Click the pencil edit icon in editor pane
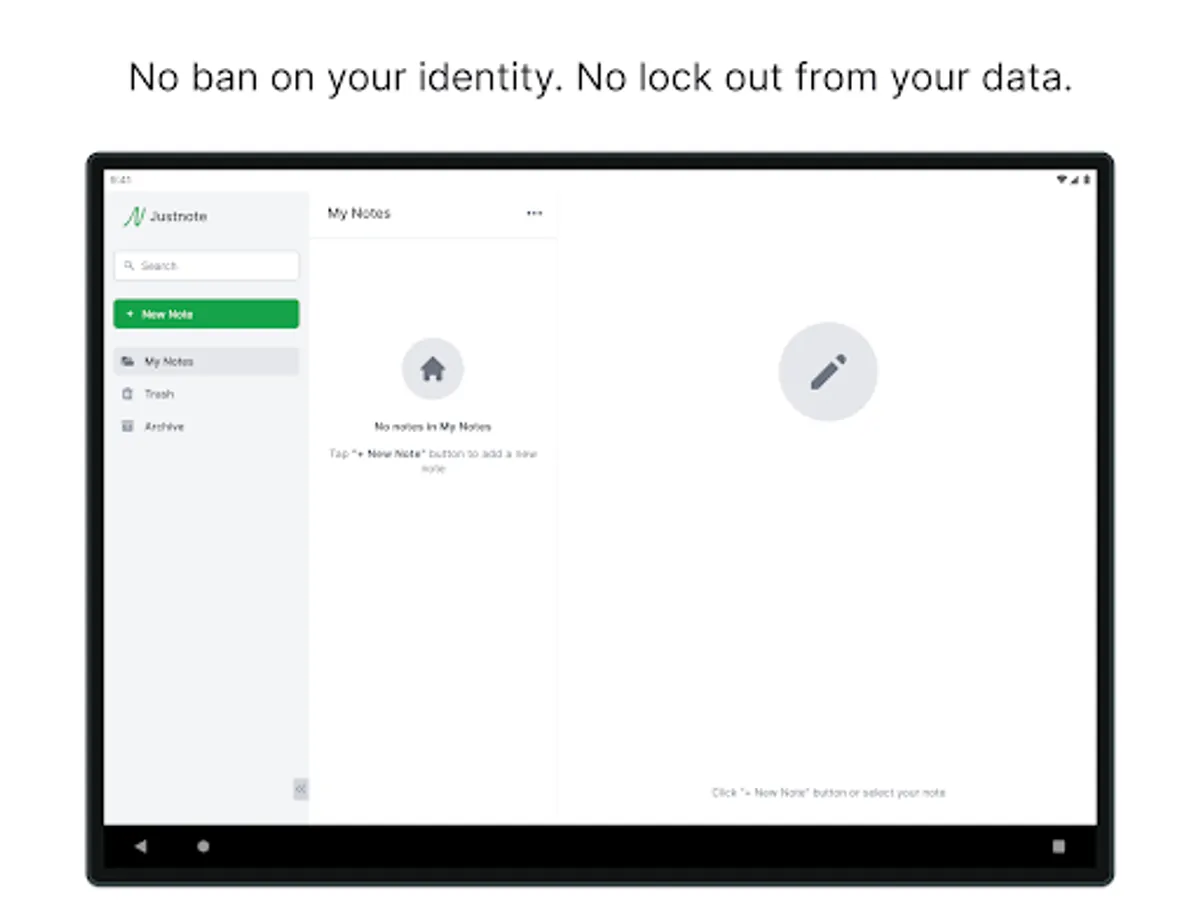Image resolution: width=1200 pixels, height=900 pixels. point(828,371)
